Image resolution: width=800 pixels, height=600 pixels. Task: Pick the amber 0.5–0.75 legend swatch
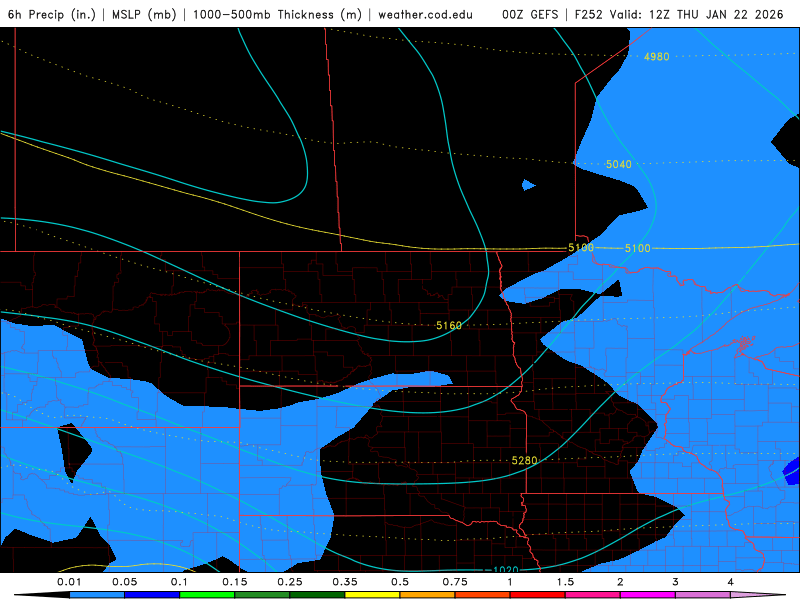click(x=428, y=595)
